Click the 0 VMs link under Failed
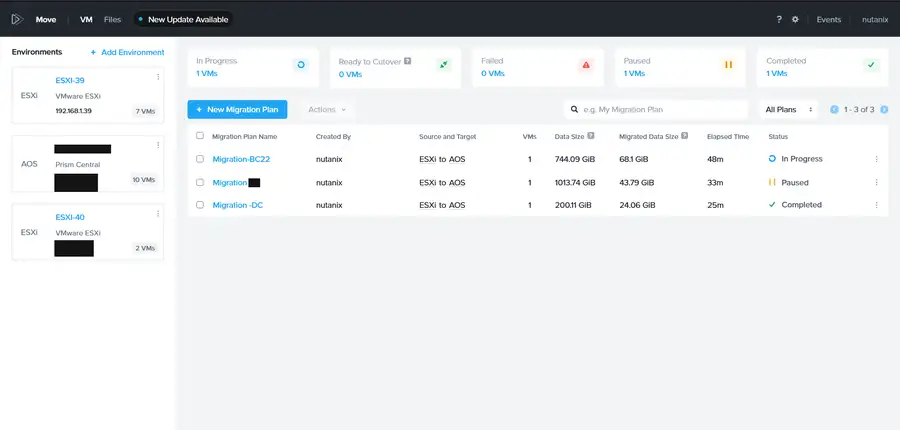The width and height of the screenshot is (900, 430). [492, 73]
